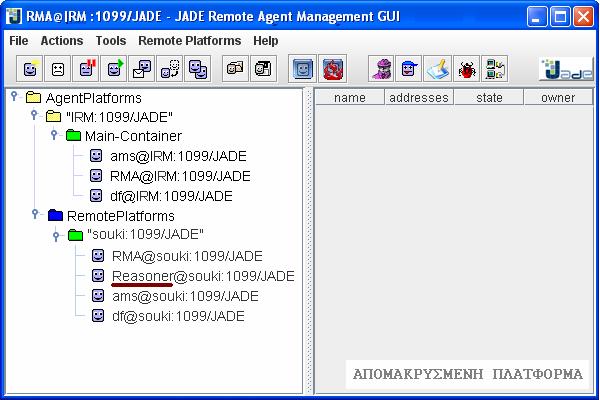Click the addresses column header
Screen dimensions: 600x400
(x=419, y=98)
